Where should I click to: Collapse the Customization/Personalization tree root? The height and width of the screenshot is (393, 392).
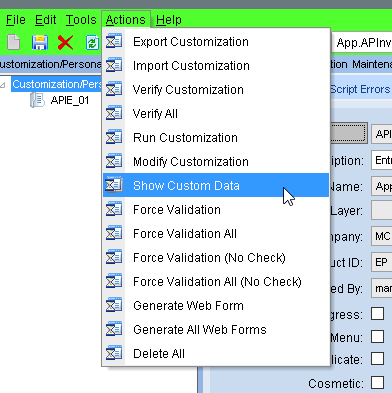pyautogui.click(x=3, y=85)
